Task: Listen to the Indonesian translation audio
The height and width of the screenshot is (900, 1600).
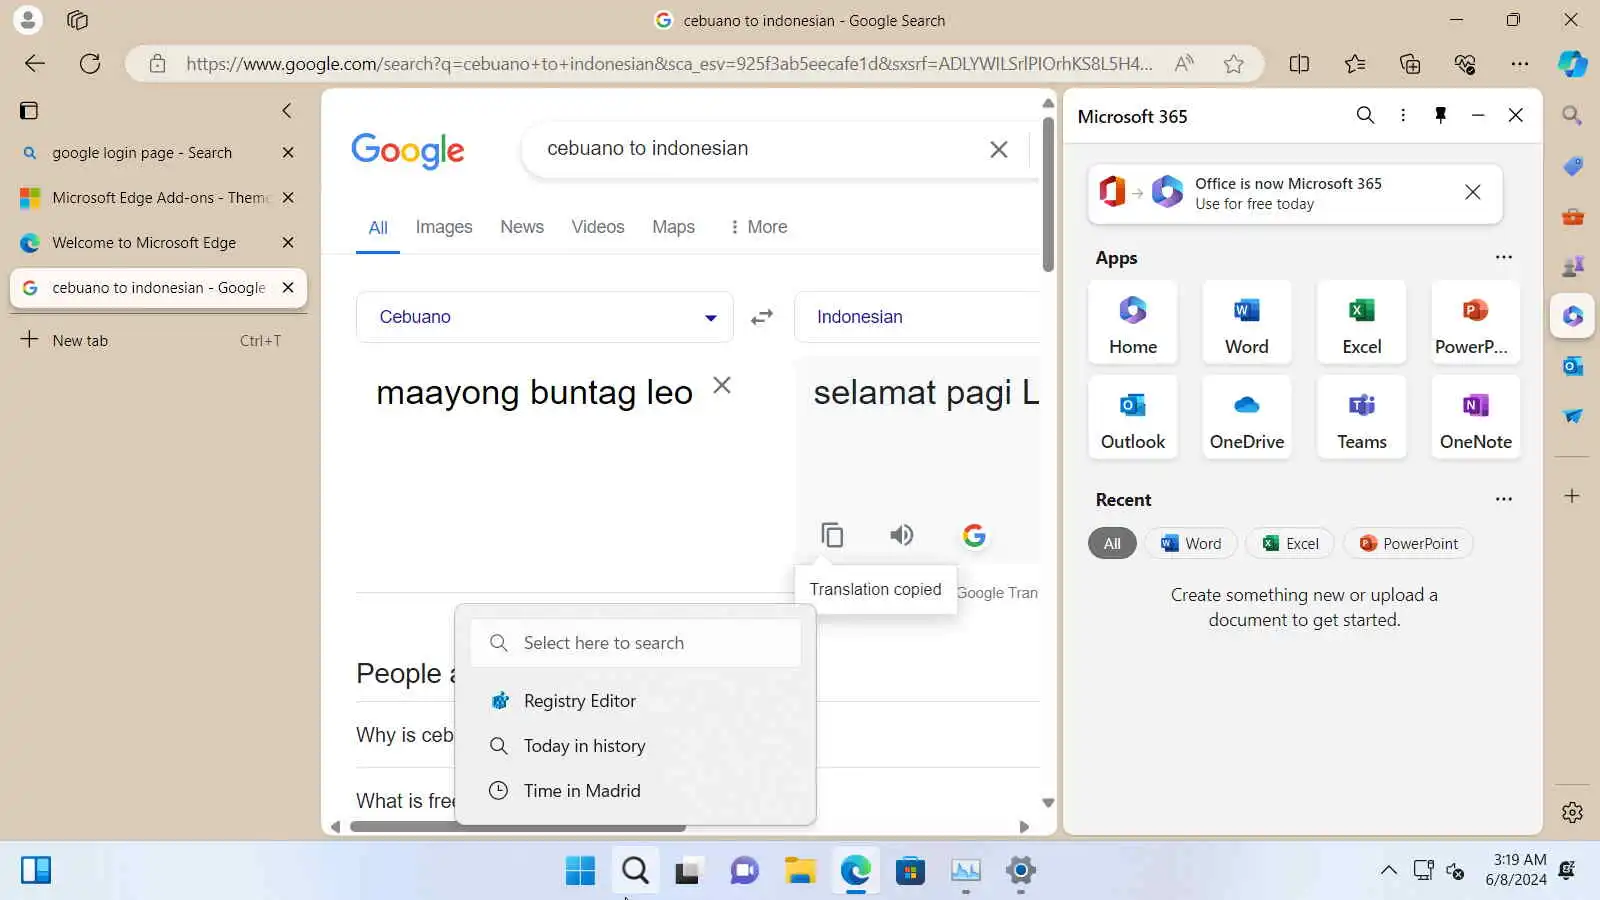Action: coord(902,535)
